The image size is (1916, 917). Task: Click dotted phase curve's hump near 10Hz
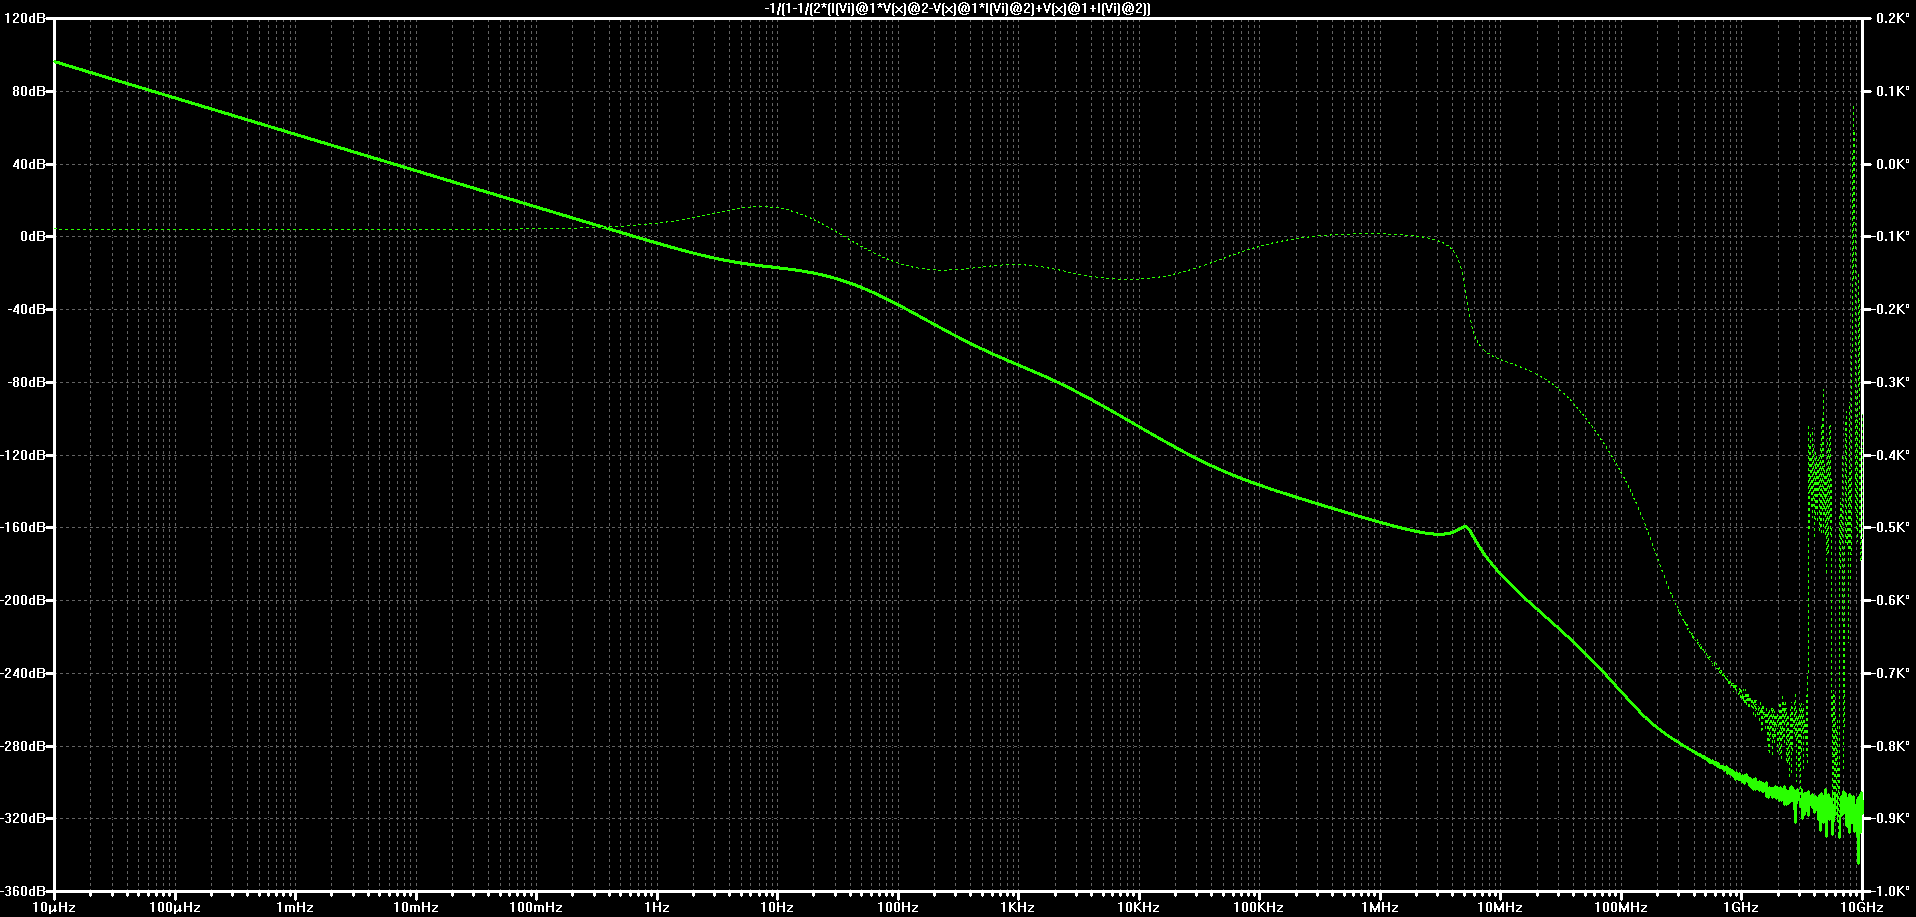766,207
